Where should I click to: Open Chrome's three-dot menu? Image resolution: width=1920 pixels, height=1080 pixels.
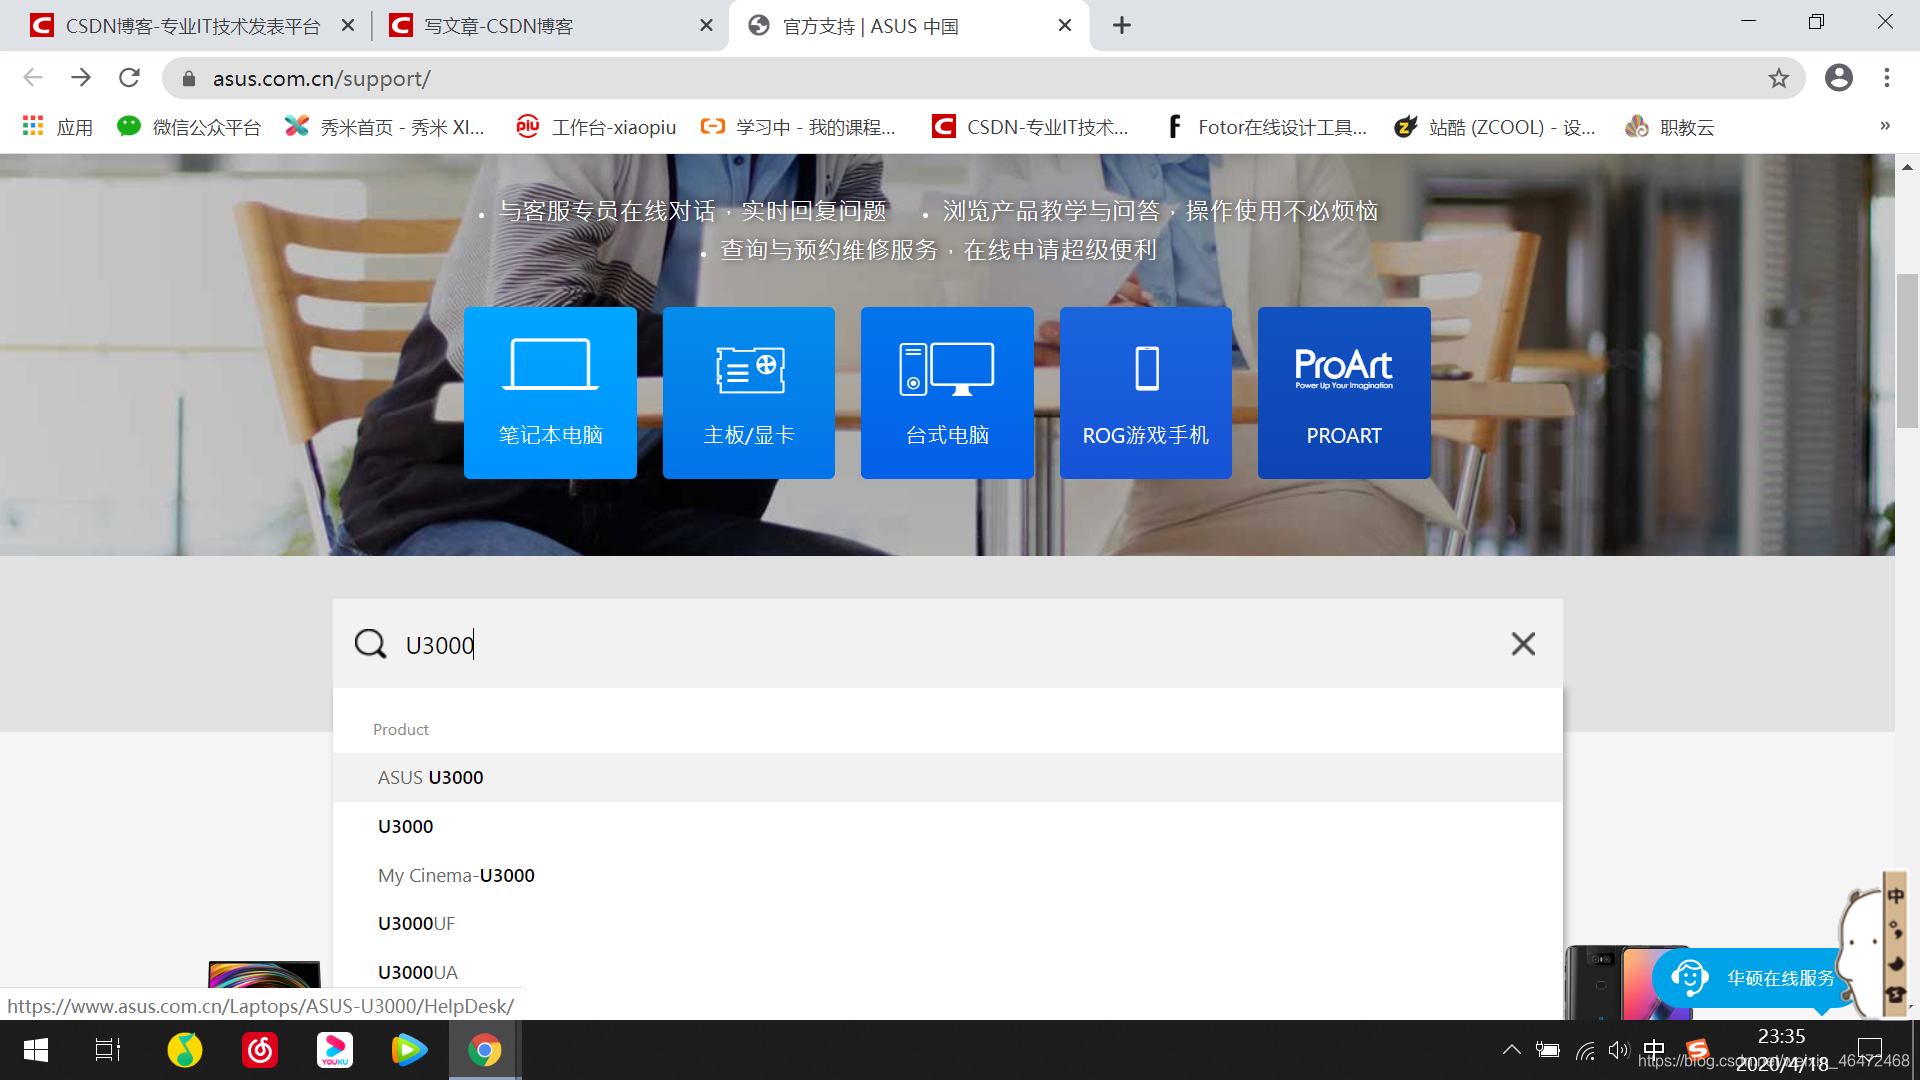point(1886,78)
